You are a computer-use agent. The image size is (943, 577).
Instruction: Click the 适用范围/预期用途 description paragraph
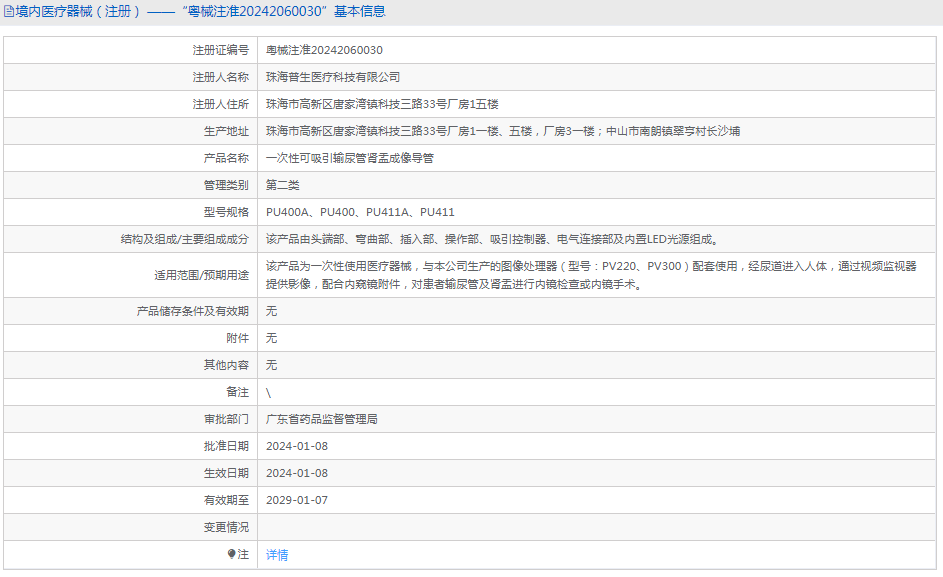(x=591, y=275)
